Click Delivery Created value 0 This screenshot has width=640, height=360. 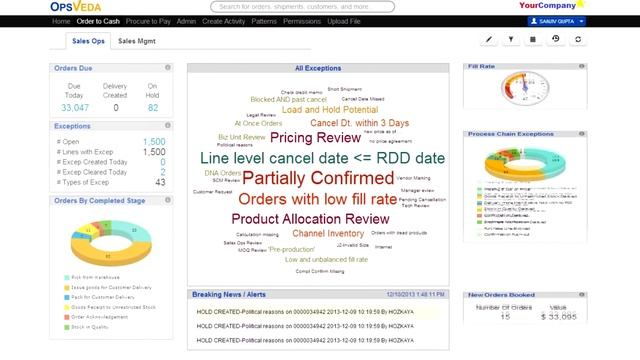pos(116,108)
